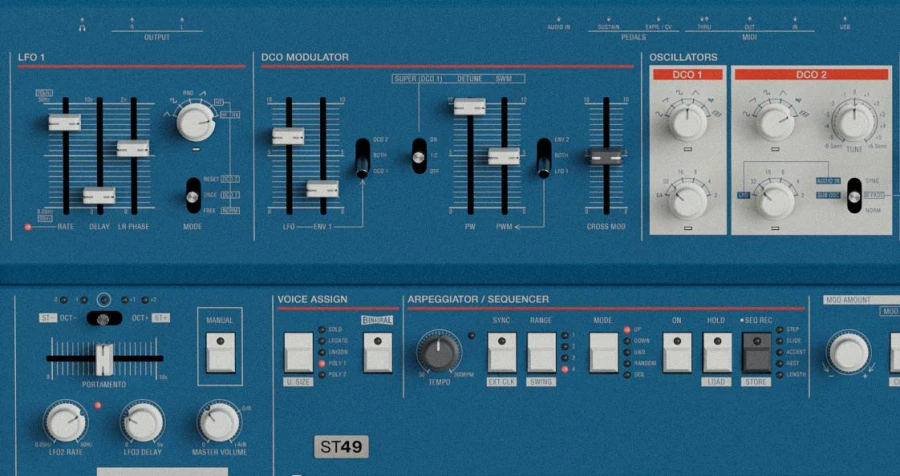900x476 pixels.
Task: Click the ACCENT sequencer LED
Action: pos(779,352)
